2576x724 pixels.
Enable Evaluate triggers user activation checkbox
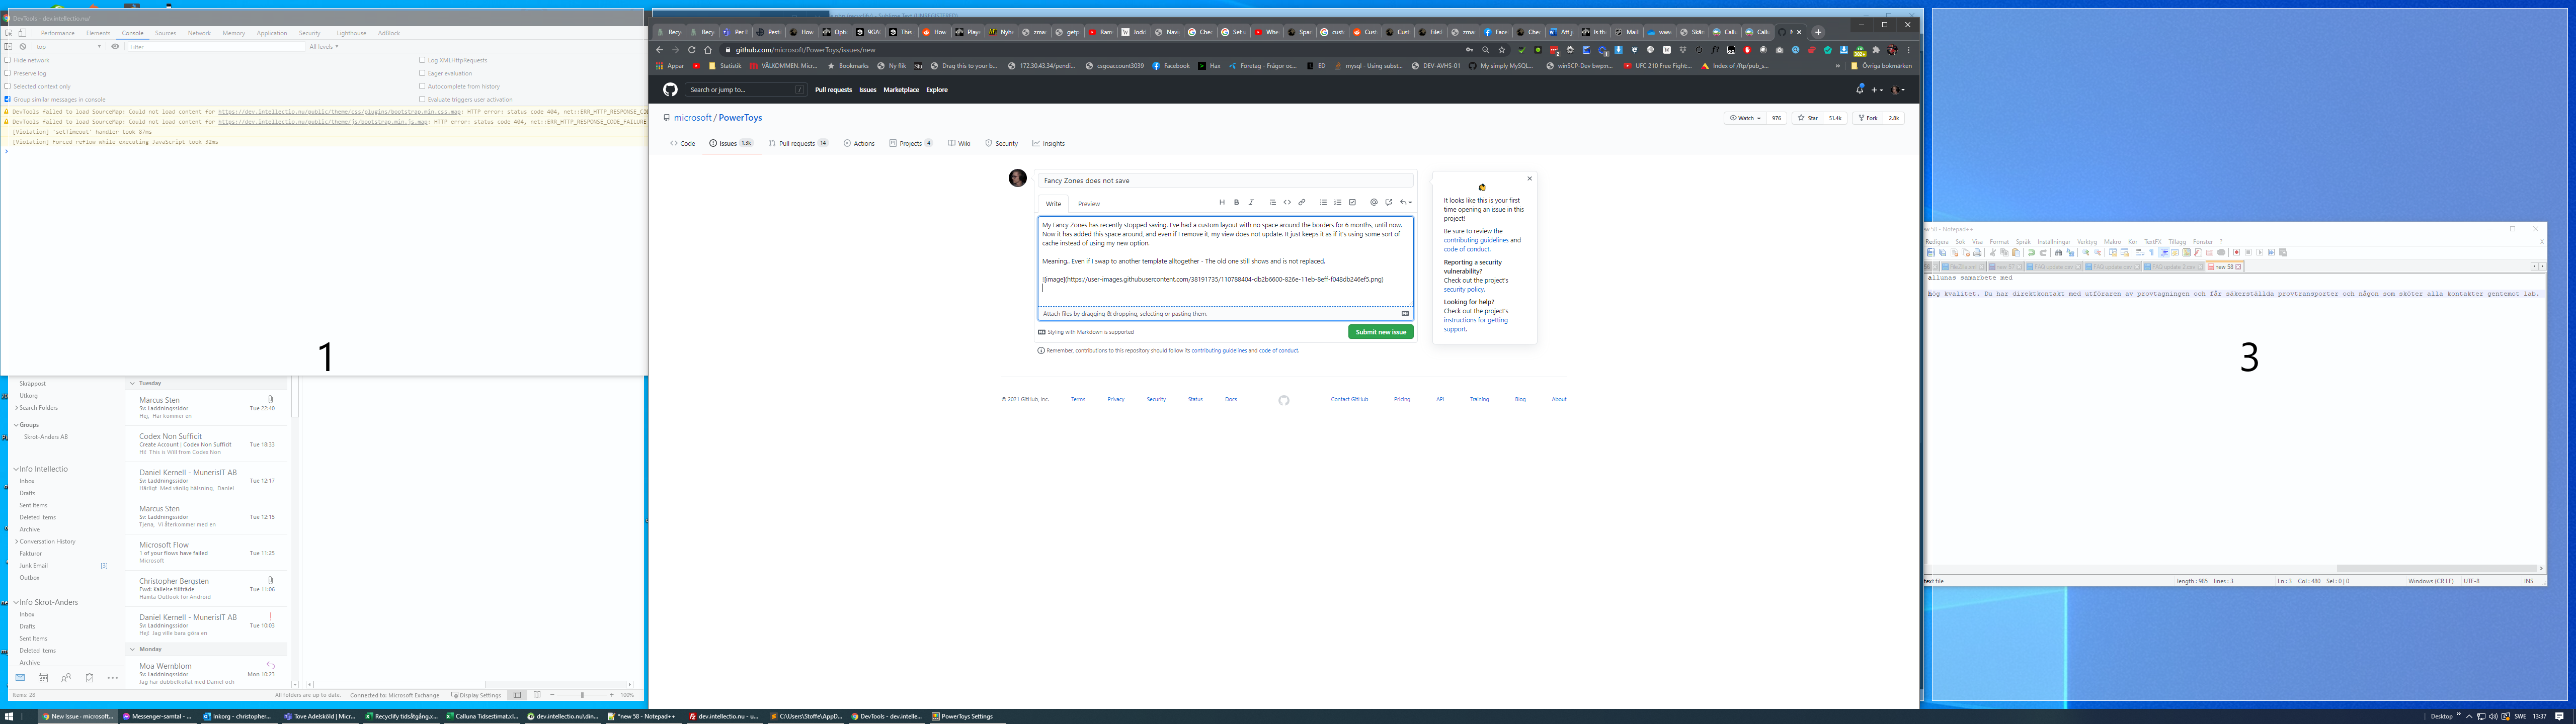click(422, 99)
